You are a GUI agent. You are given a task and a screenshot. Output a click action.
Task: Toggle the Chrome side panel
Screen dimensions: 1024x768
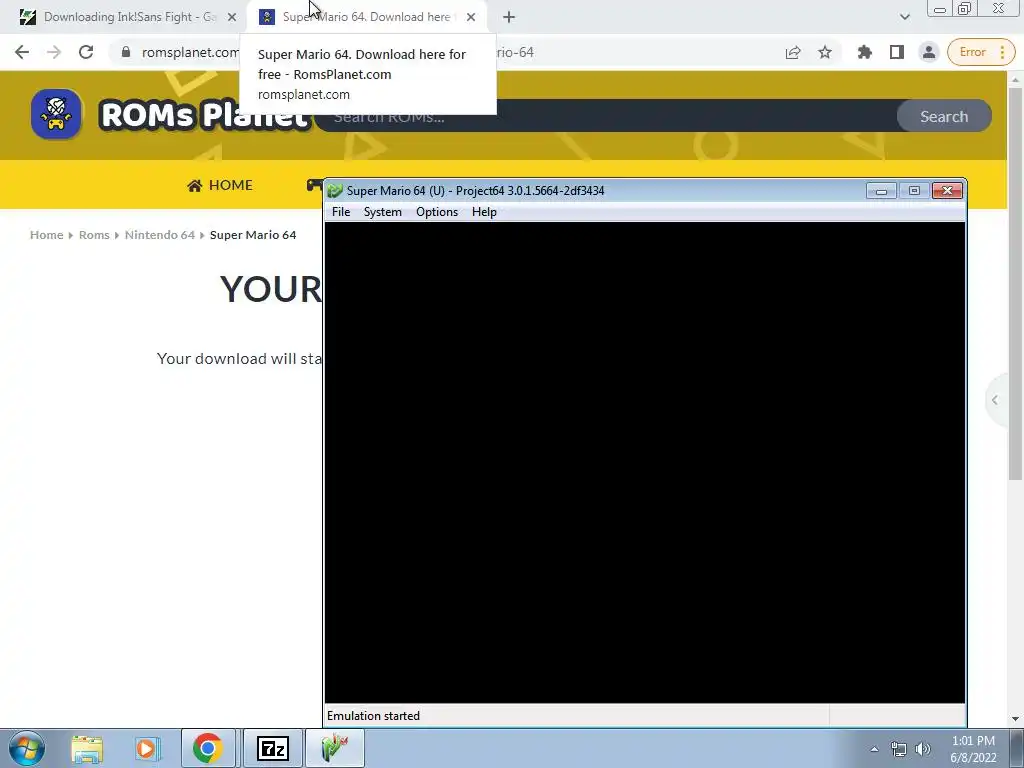pos(897,52)
